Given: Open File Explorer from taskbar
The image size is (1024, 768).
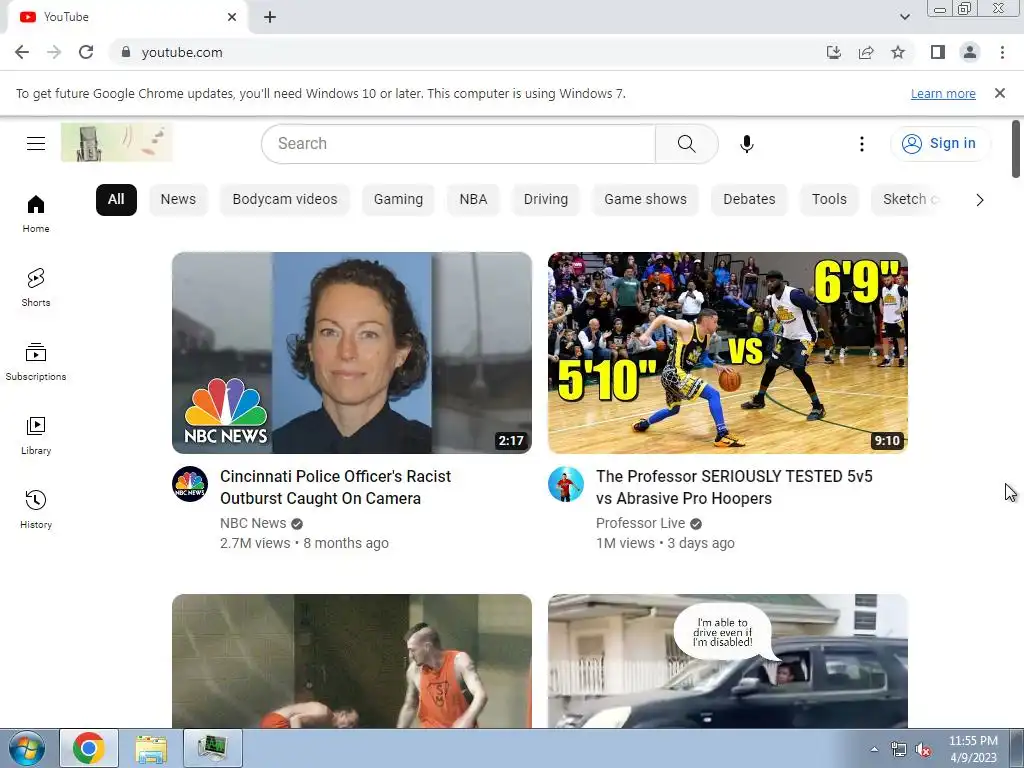Looking at the screenshot, I should pyautogui.click(x=151, y=748).
